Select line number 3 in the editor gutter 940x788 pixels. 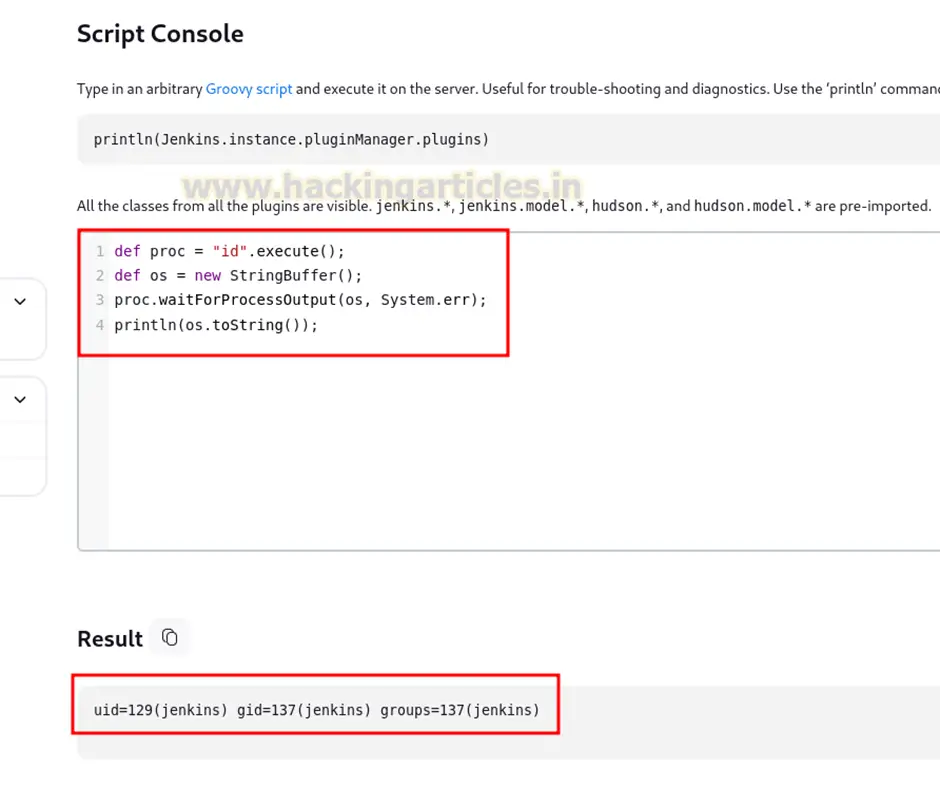[x=100, y=300]
